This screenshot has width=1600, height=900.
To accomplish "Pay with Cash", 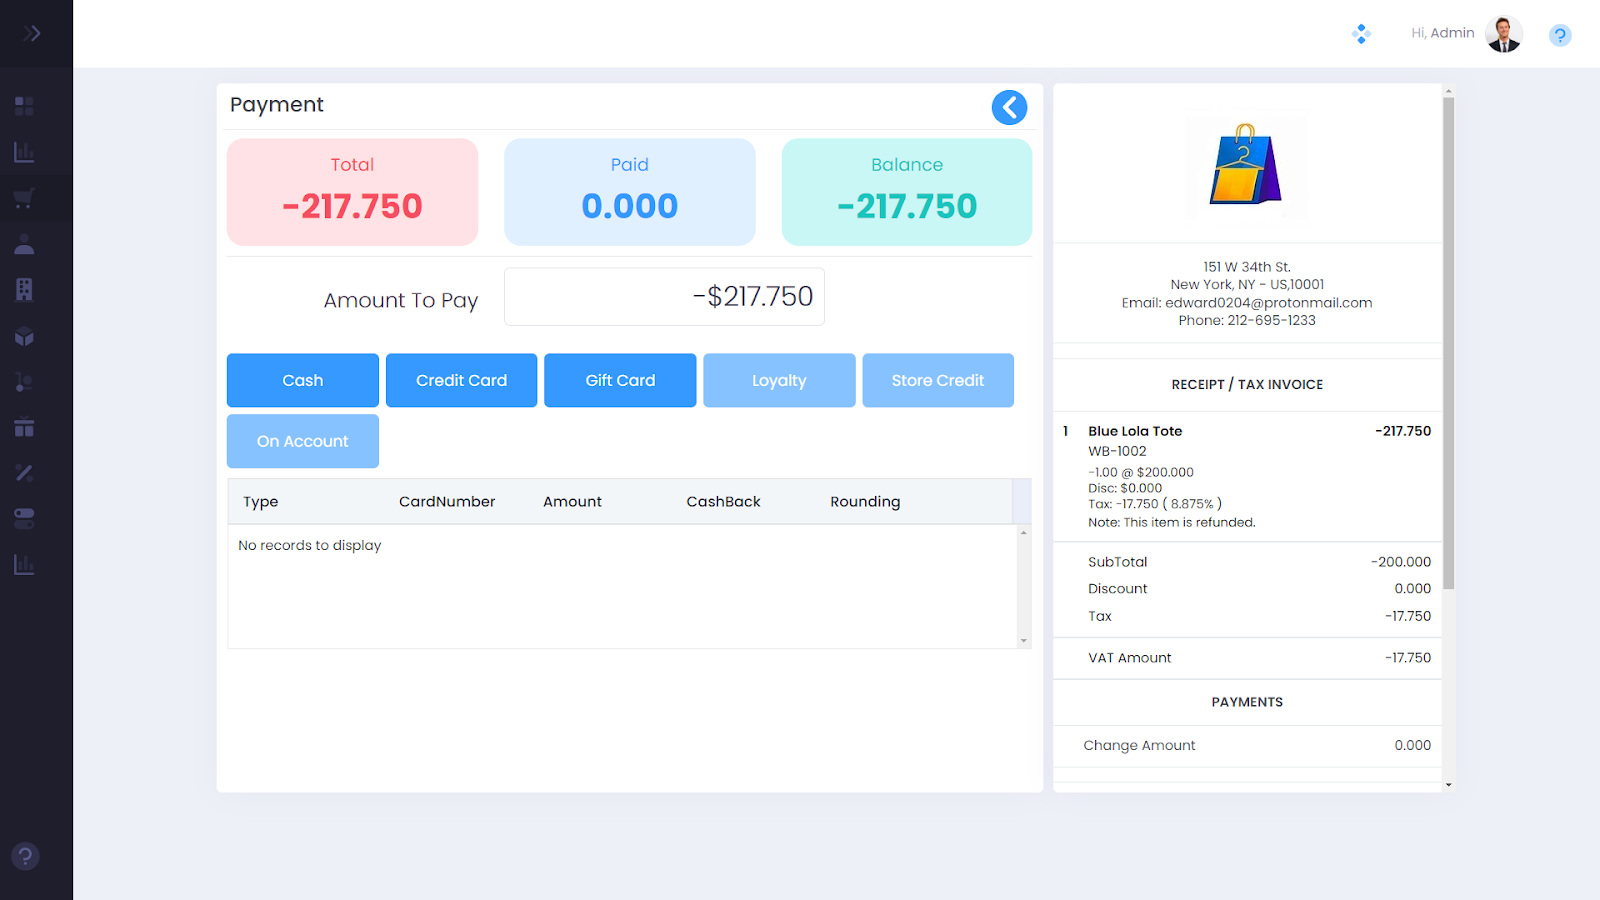I will click(x=302, y=380).
